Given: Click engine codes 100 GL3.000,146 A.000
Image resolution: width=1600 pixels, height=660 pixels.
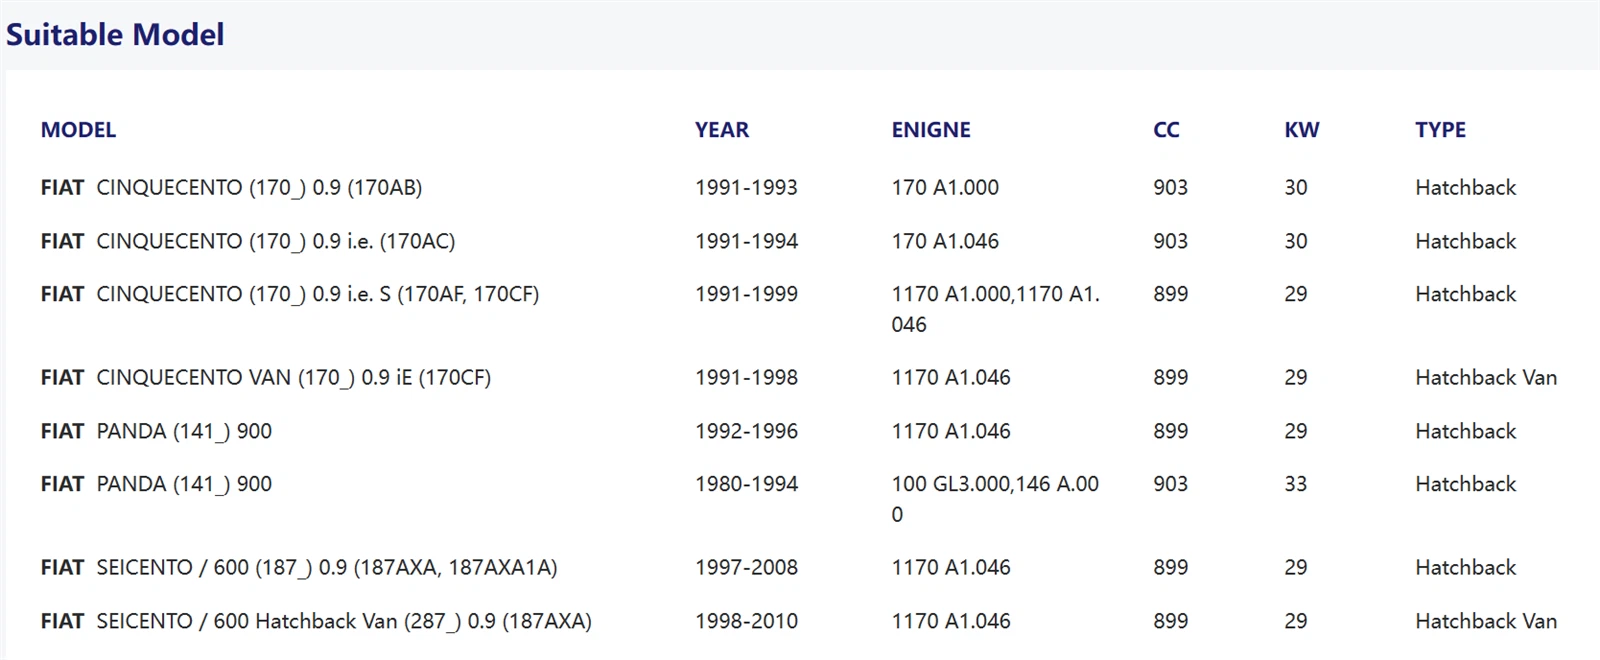Looking at the screenshot, I should pos(995,500).
